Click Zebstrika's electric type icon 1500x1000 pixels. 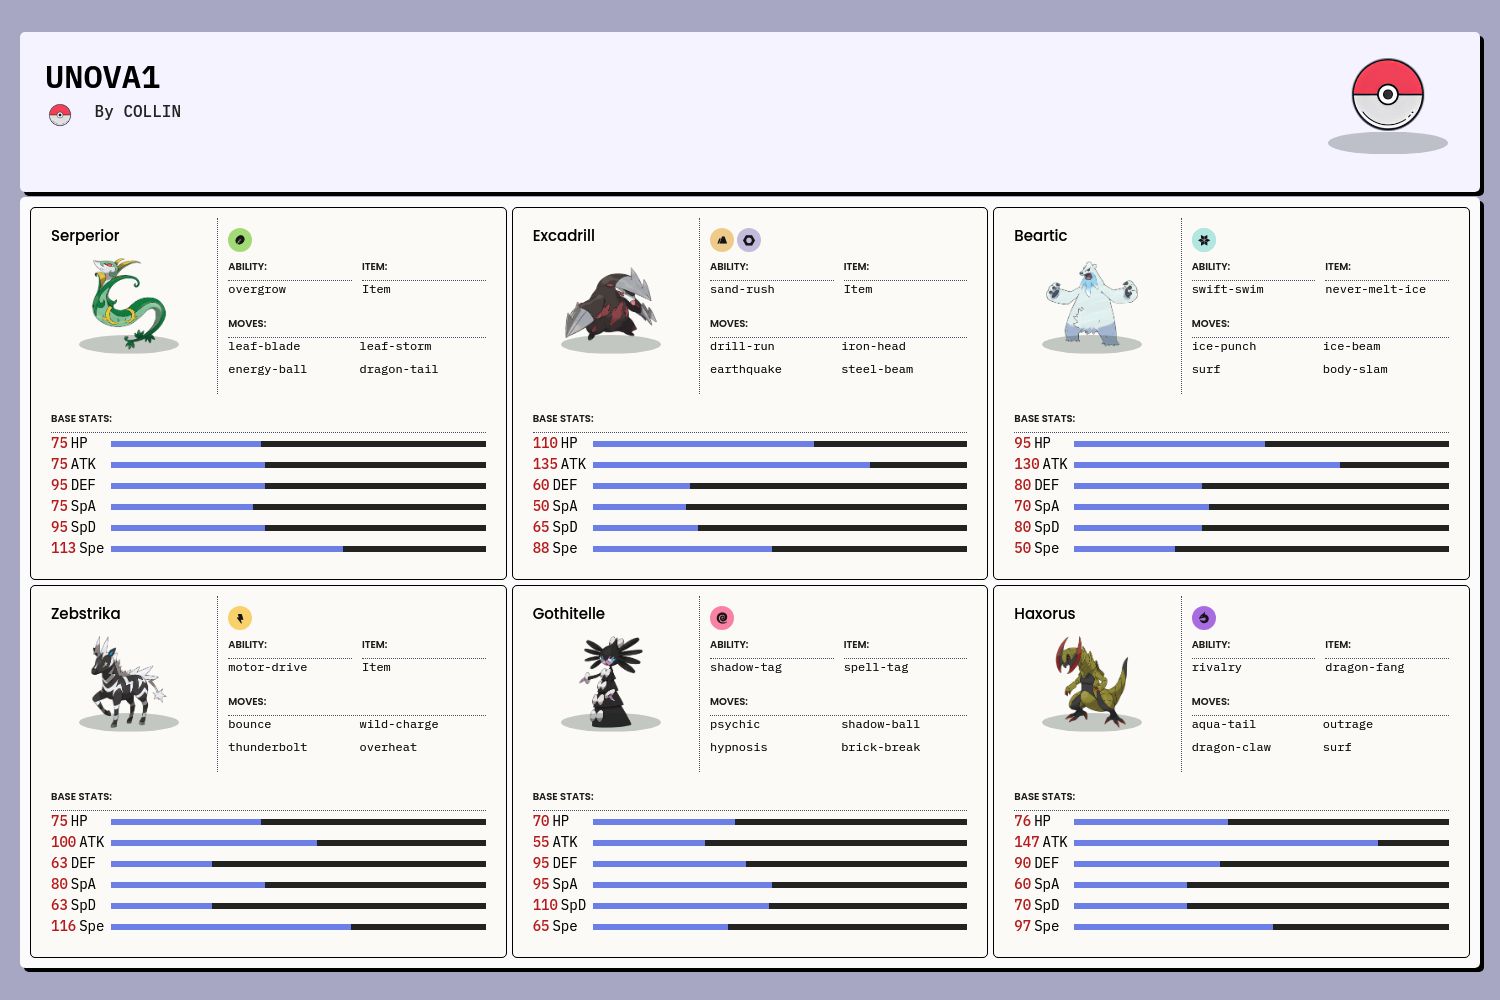(x=240, y=618)
